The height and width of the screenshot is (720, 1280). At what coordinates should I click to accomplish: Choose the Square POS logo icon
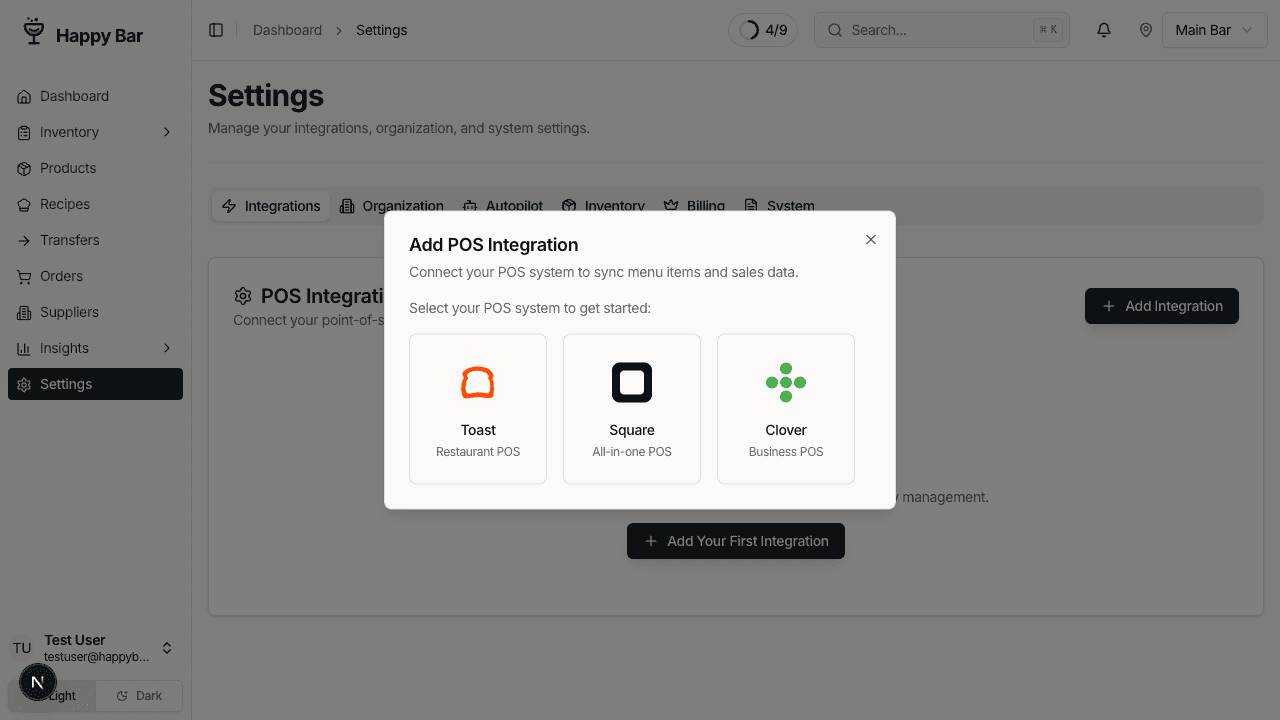pyautogui.click(x=632, y=382)
